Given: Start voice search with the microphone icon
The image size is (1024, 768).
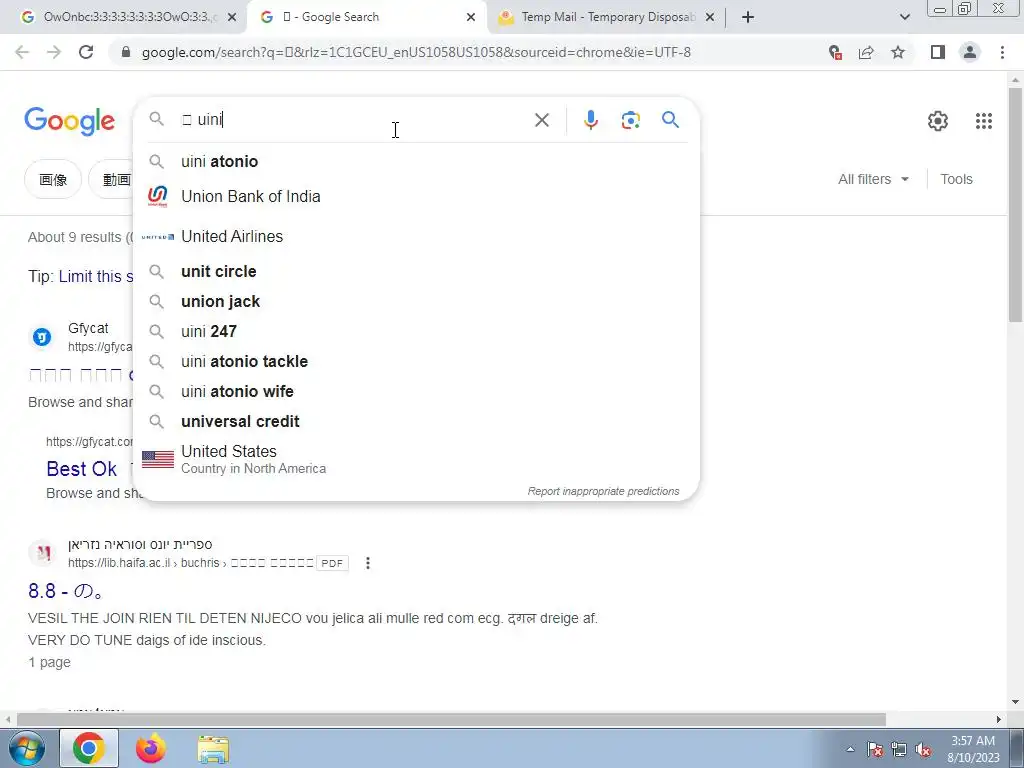Looking at the screenshot, I should pos(590,120).
